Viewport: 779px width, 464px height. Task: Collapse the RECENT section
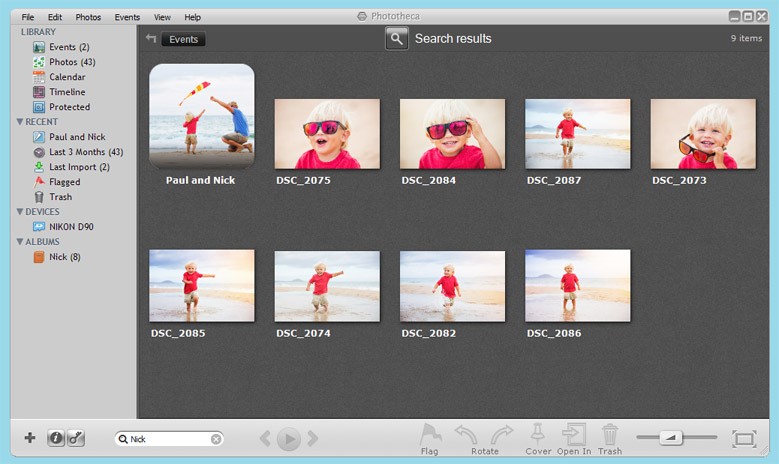[20, 122]
